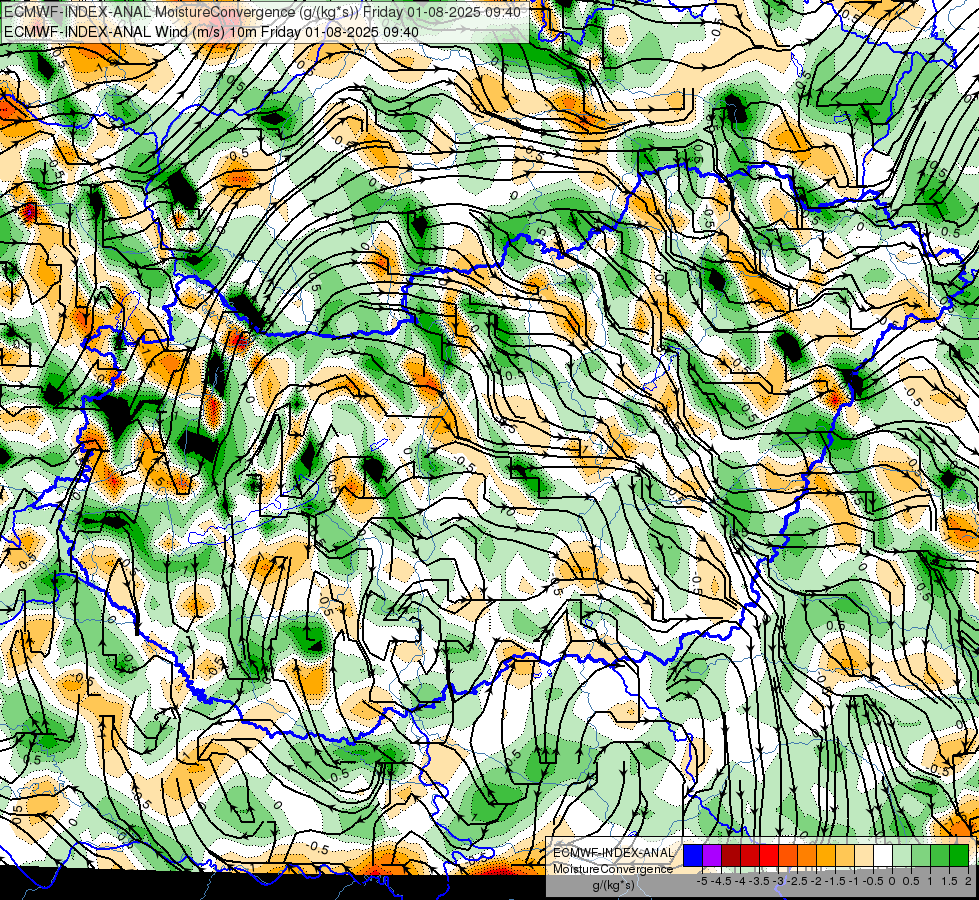The width and height of the screenshot is (979, 900).
Task: Click the legend tick label "2" at the scale end
Action: (x=968, y=881)
